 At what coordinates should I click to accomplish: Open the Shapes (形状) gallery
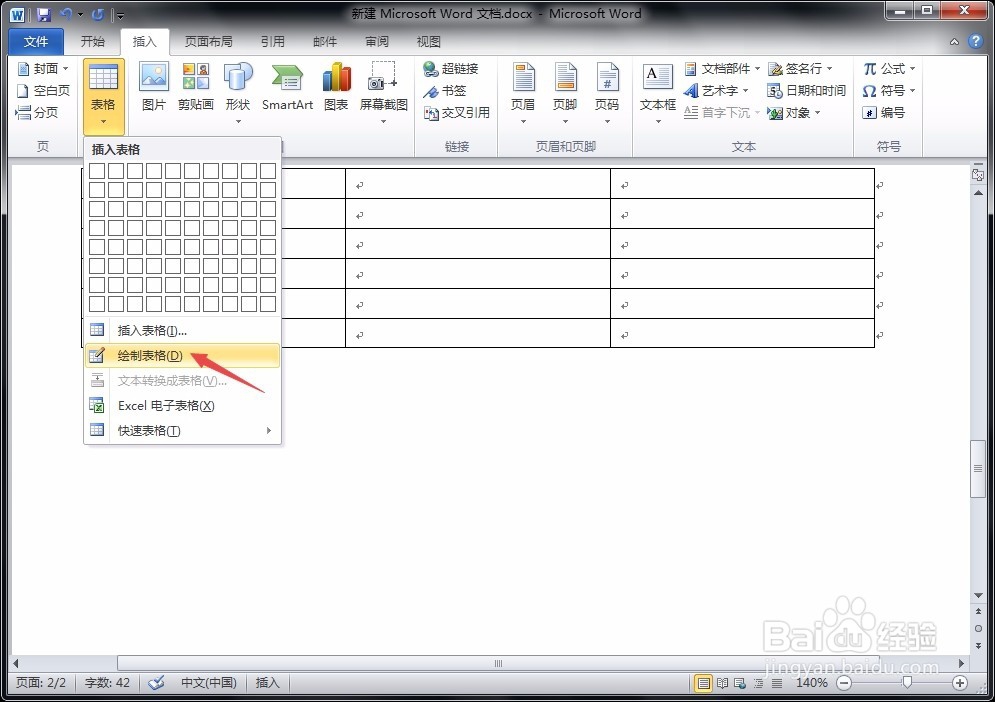tap(238, 94)
